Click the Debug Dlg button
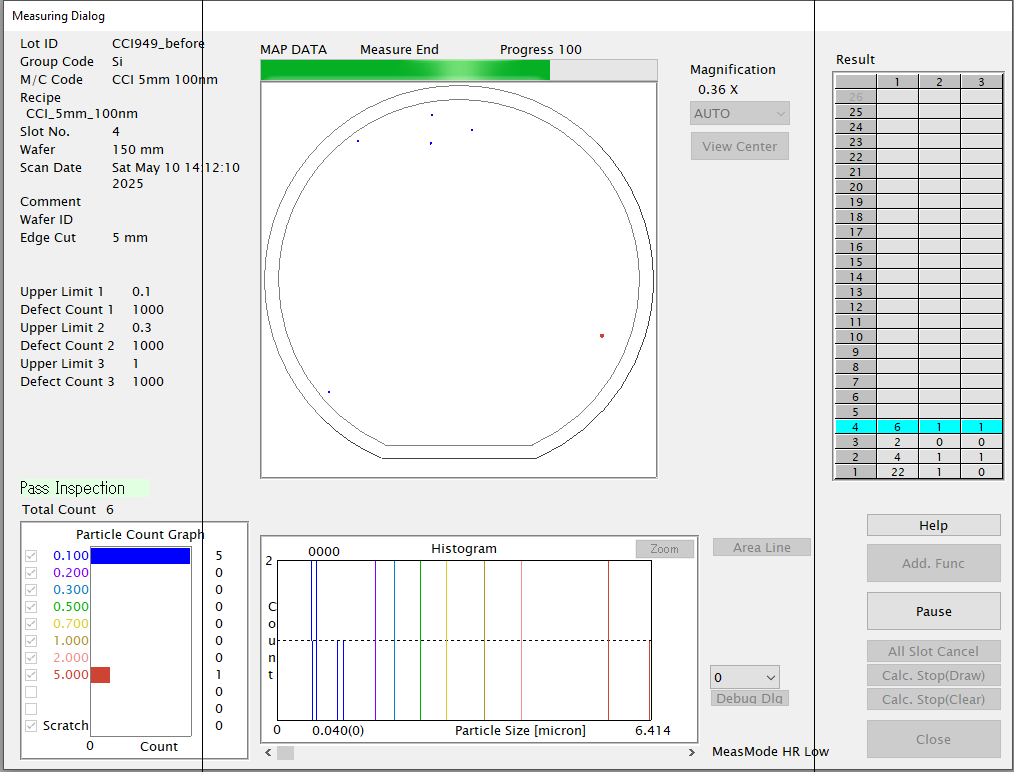1014x772 pixels. coord(750,699)
